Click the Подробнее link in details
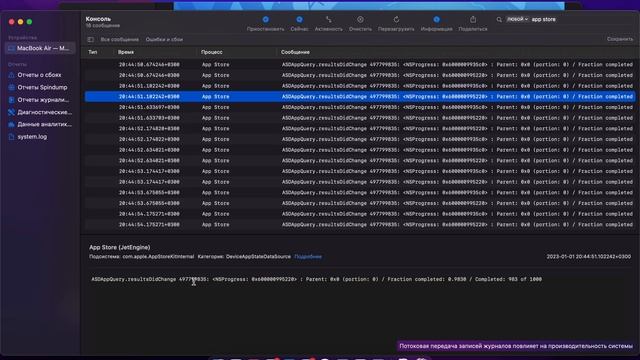Image resolution: width=640 pixels, height=360 pixels. point(308,257)
